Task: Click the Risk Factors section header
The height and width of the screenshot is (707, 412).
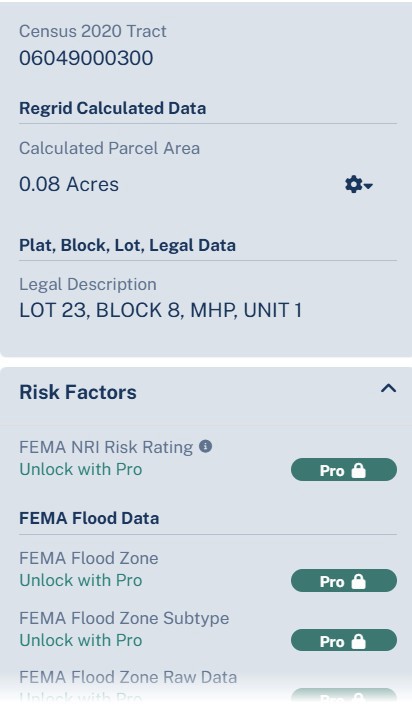Action: (x=78, y=392)
